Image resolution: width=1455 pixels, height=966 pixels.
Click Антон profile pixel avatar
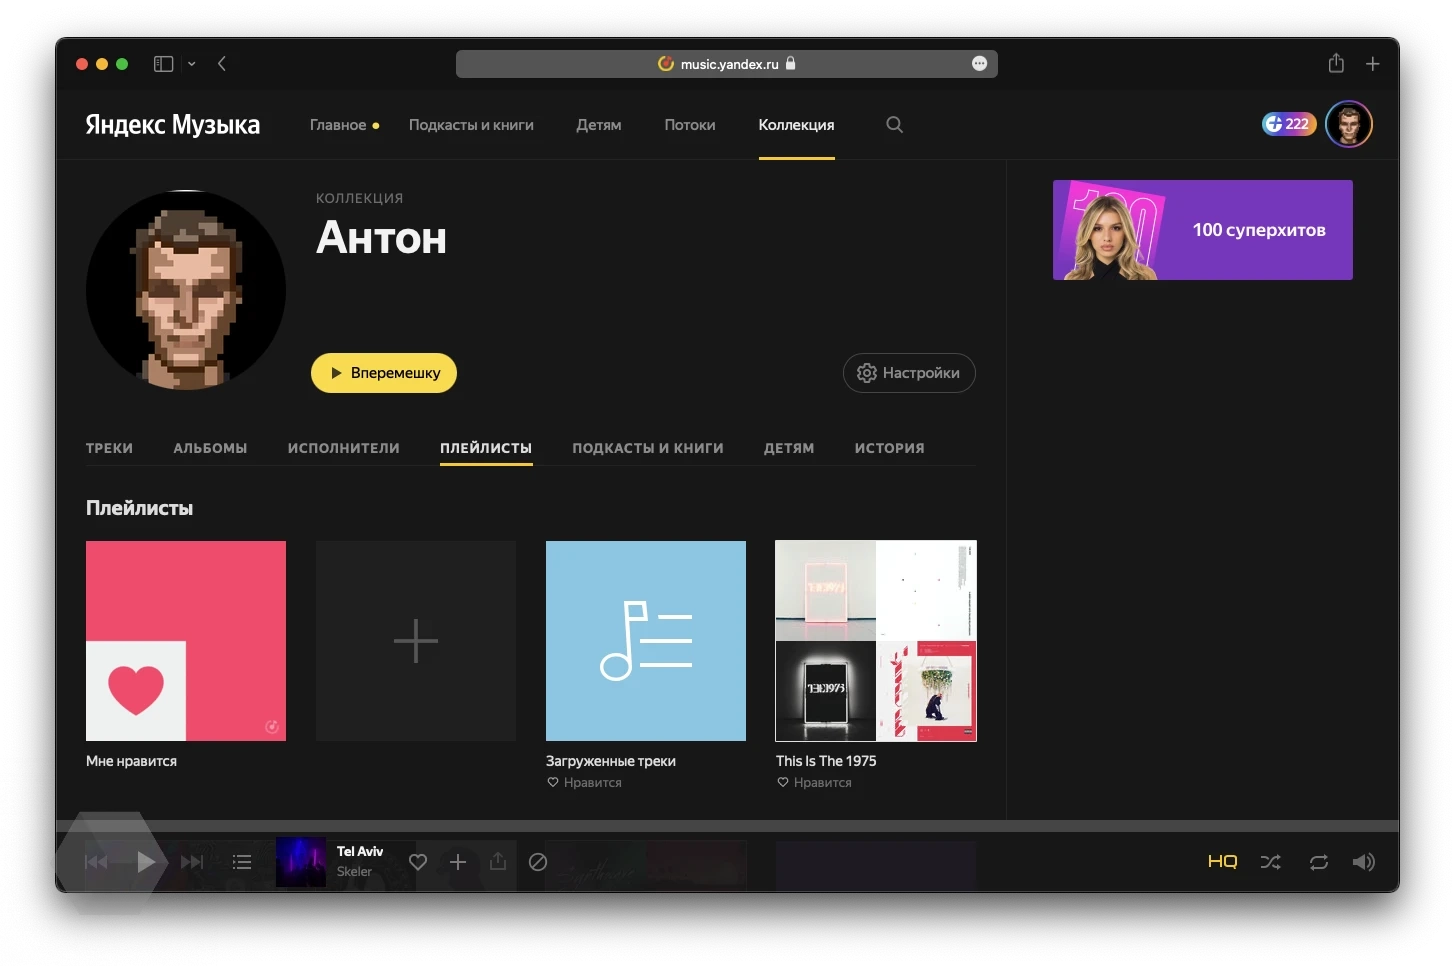[186, 290]
